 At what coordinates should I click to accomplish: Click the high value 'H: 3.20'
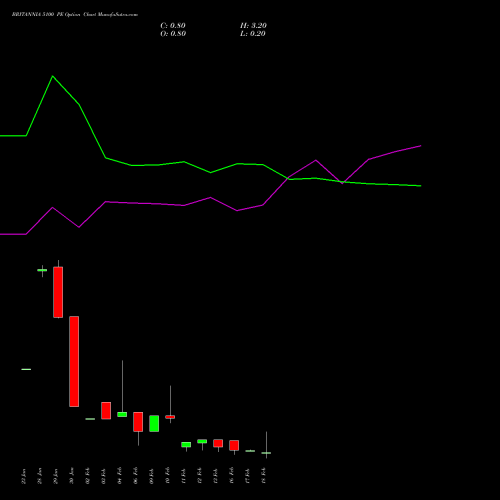coord(253,26)
